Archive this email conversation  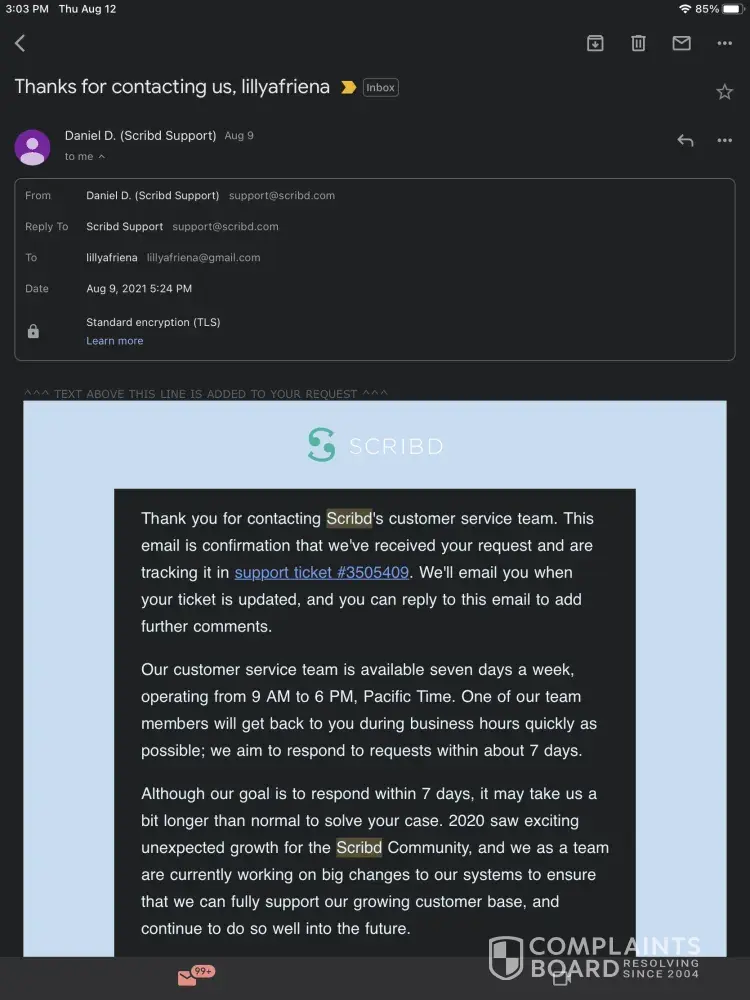click(x=595, y=43)
